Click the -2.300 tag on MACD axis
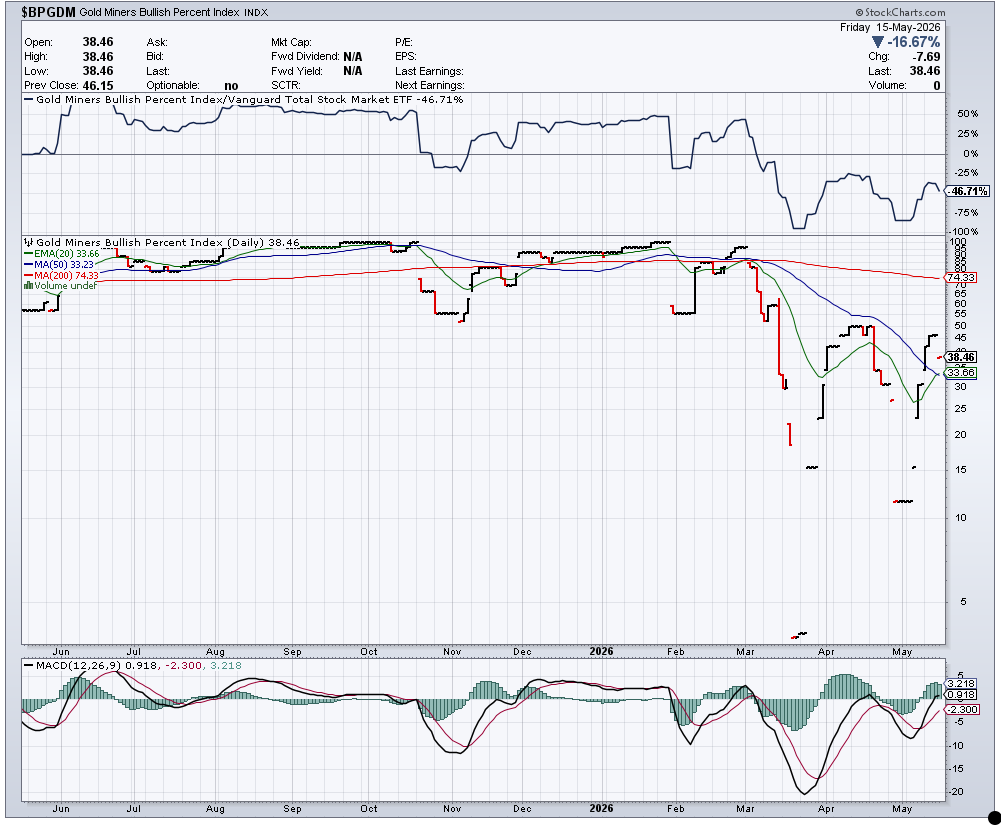1001x827 pixels. [x=963, y=709]
